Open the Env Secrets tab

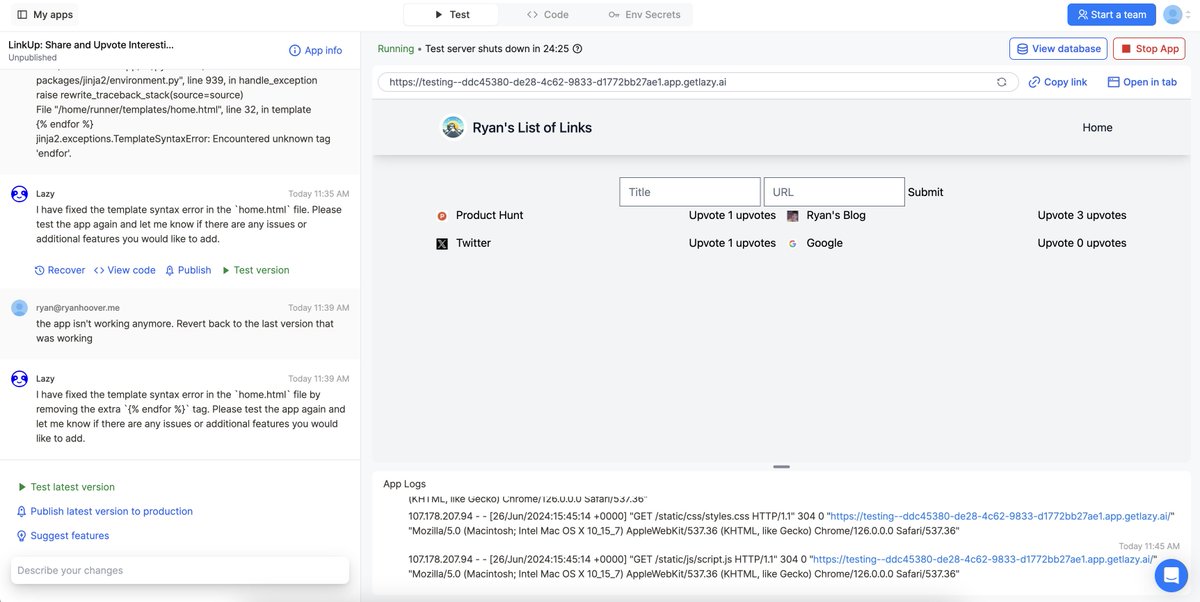click(644, 15)
